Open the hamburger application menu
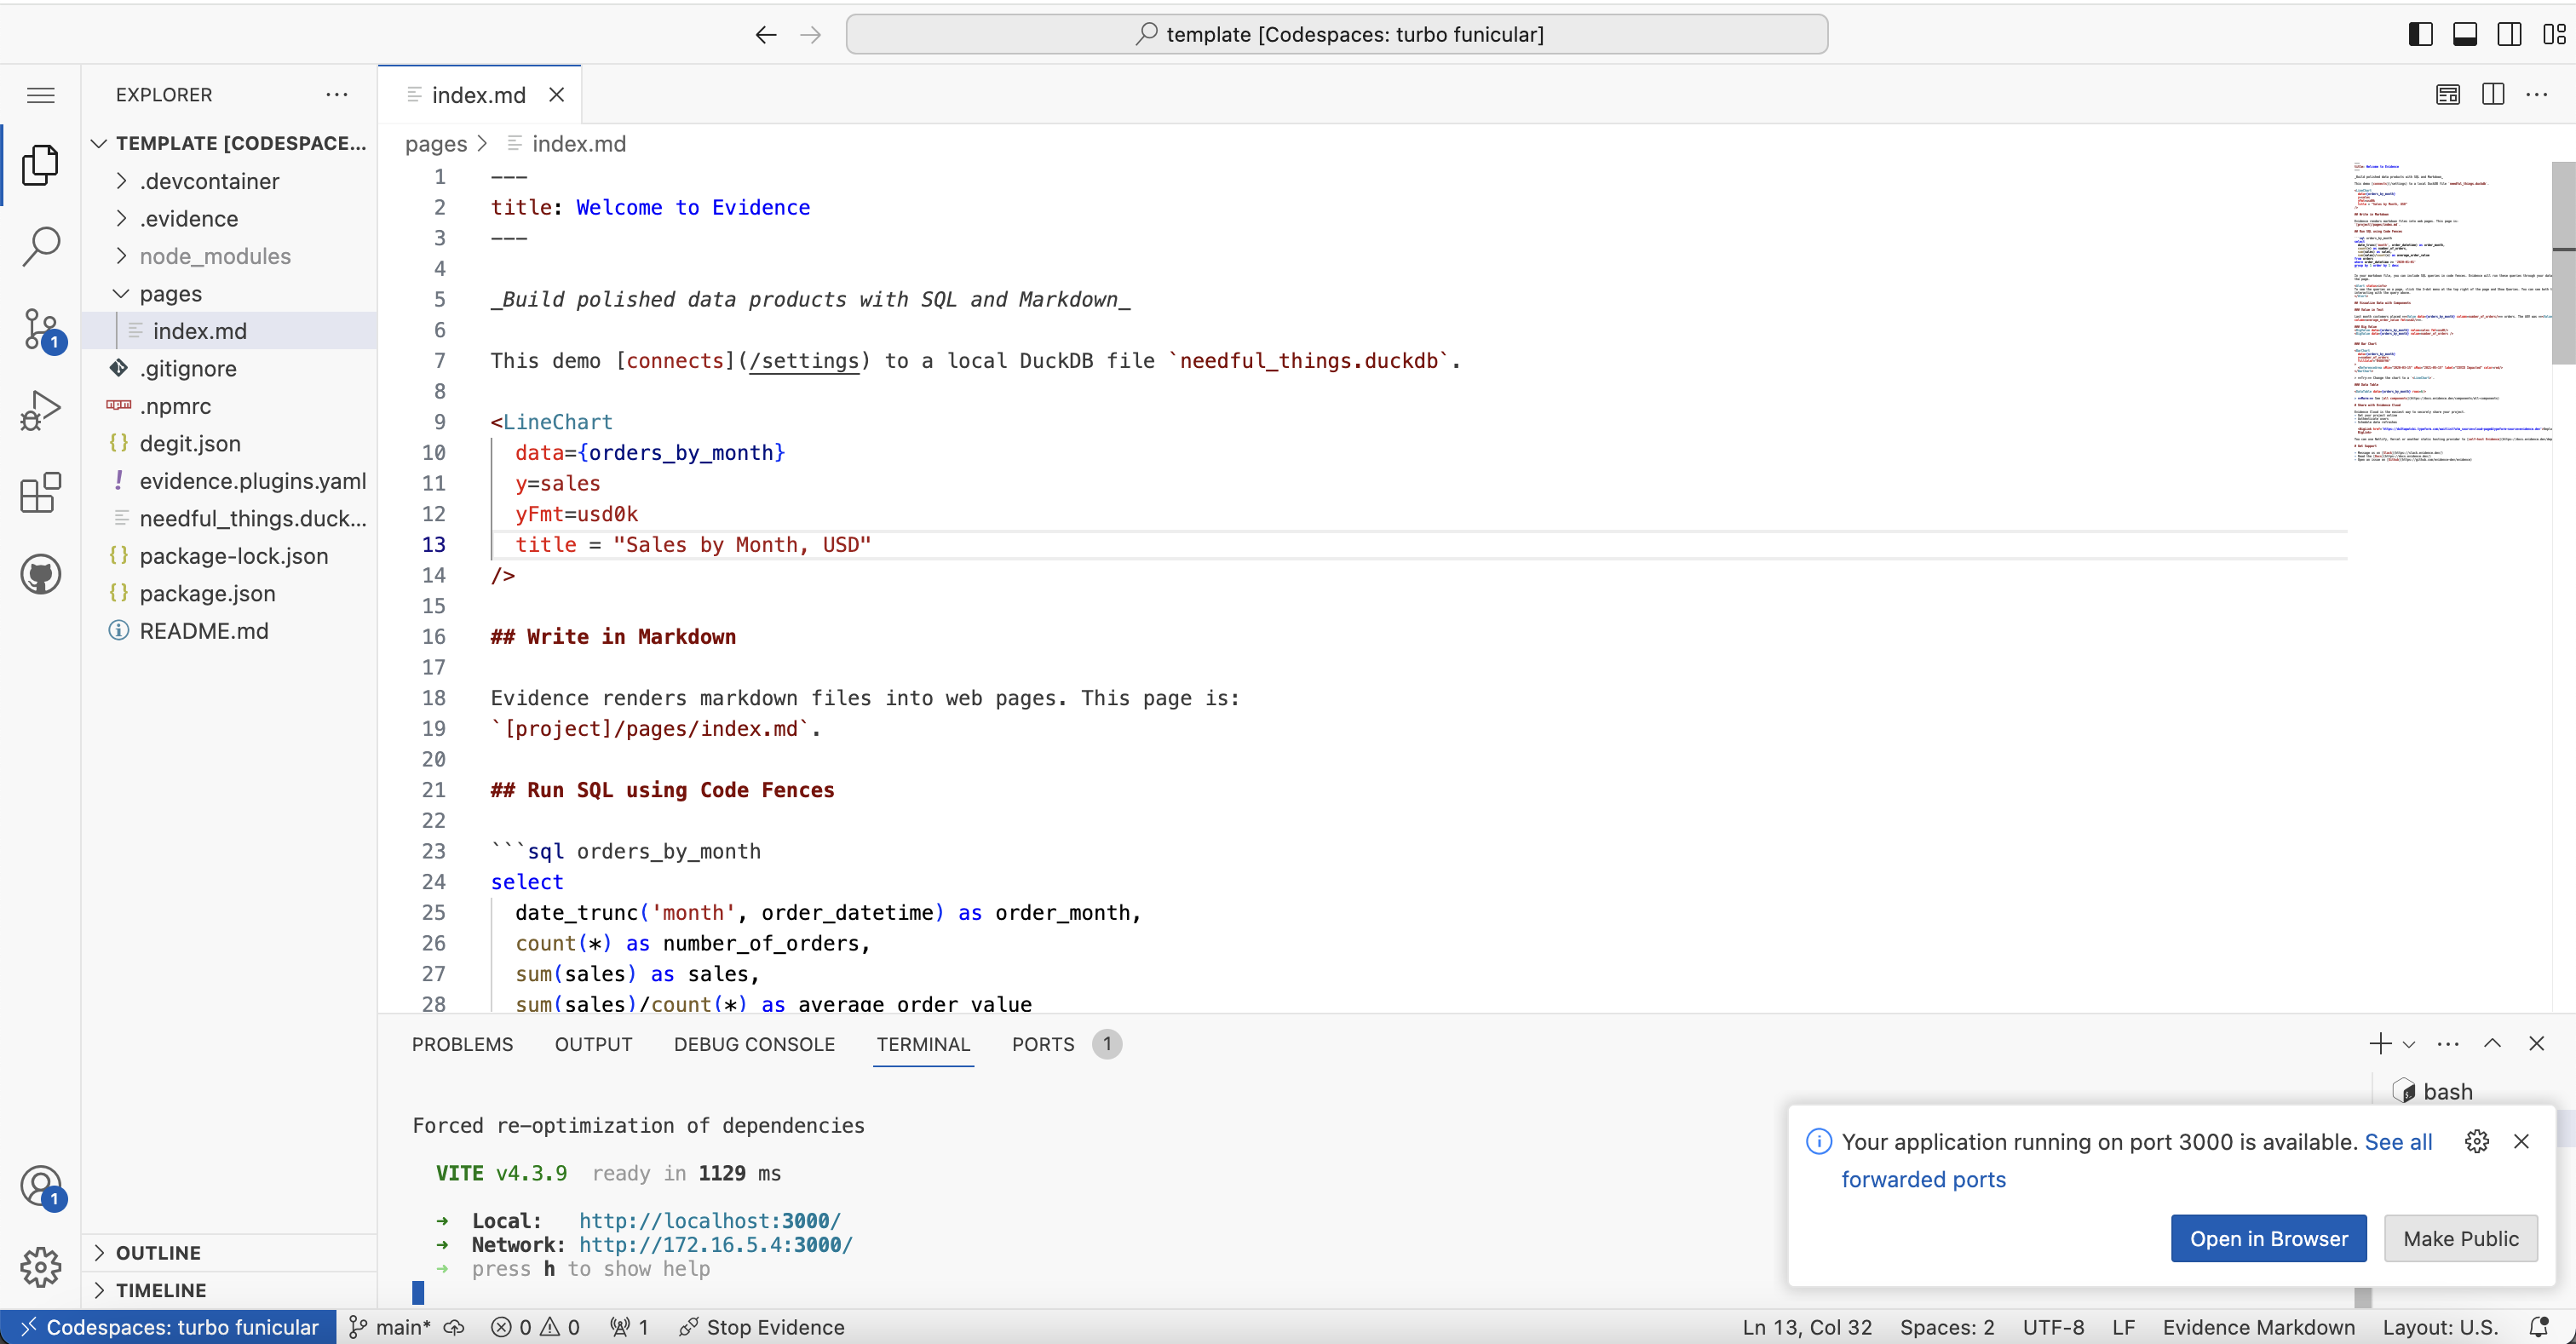The height and width of the screenshot is (1344, 2576). pos(41,95)
